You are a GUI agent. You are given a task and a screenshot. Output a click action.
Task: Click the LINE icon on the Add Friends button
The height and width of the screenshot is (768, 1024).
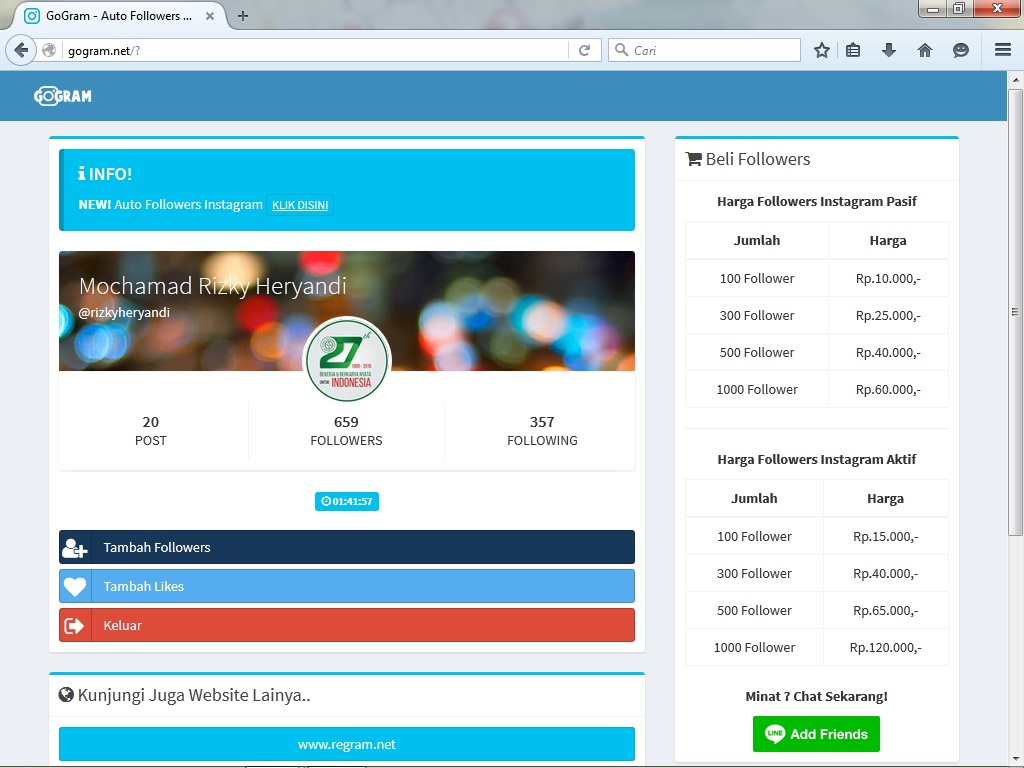click(x=774, y=733)
